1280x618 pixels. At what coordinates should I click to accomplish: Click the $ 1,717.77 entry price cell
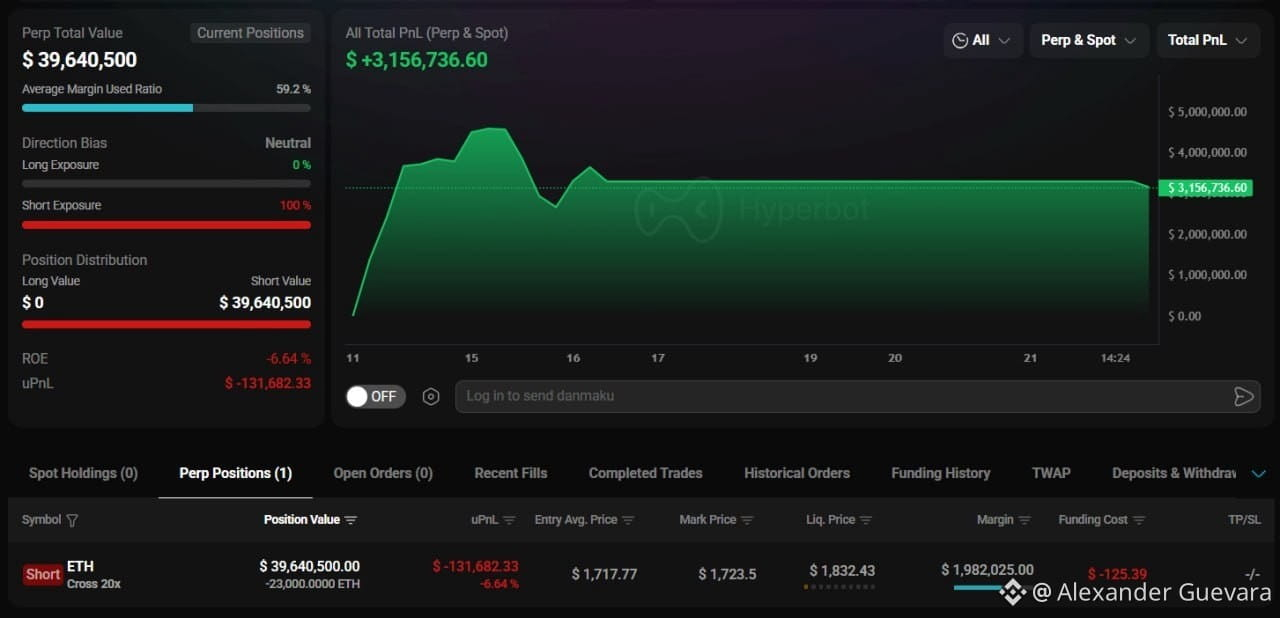click(x=604, y=574)
